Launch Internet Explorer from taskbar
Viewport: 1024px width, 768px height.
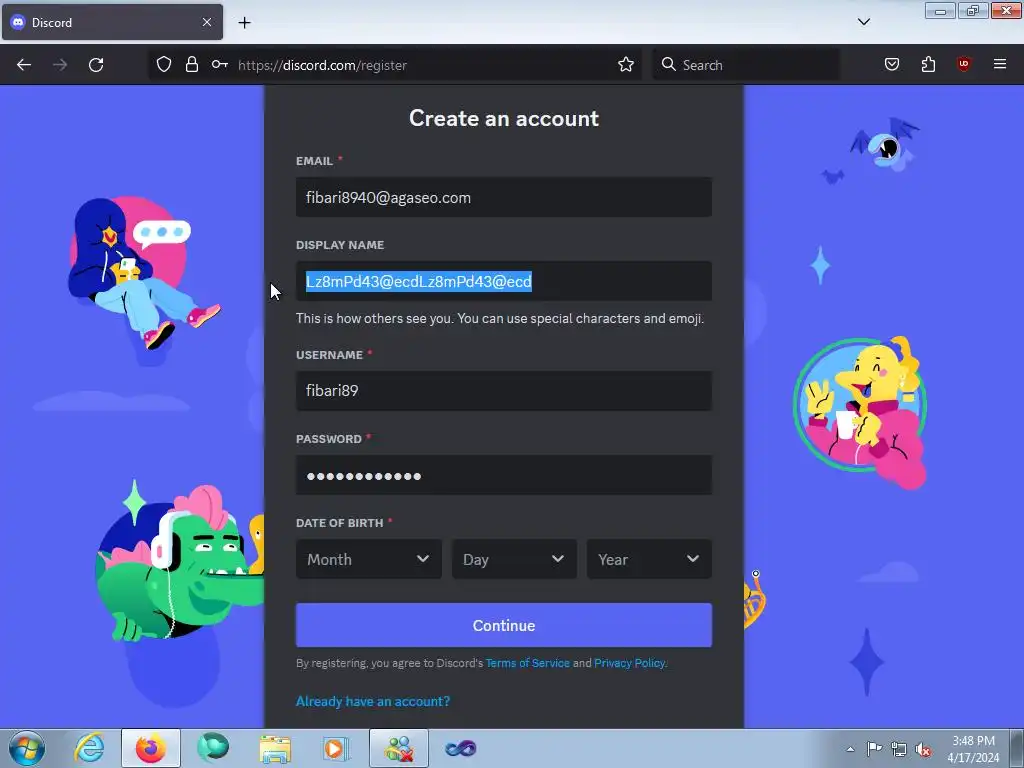pos(89,748)
